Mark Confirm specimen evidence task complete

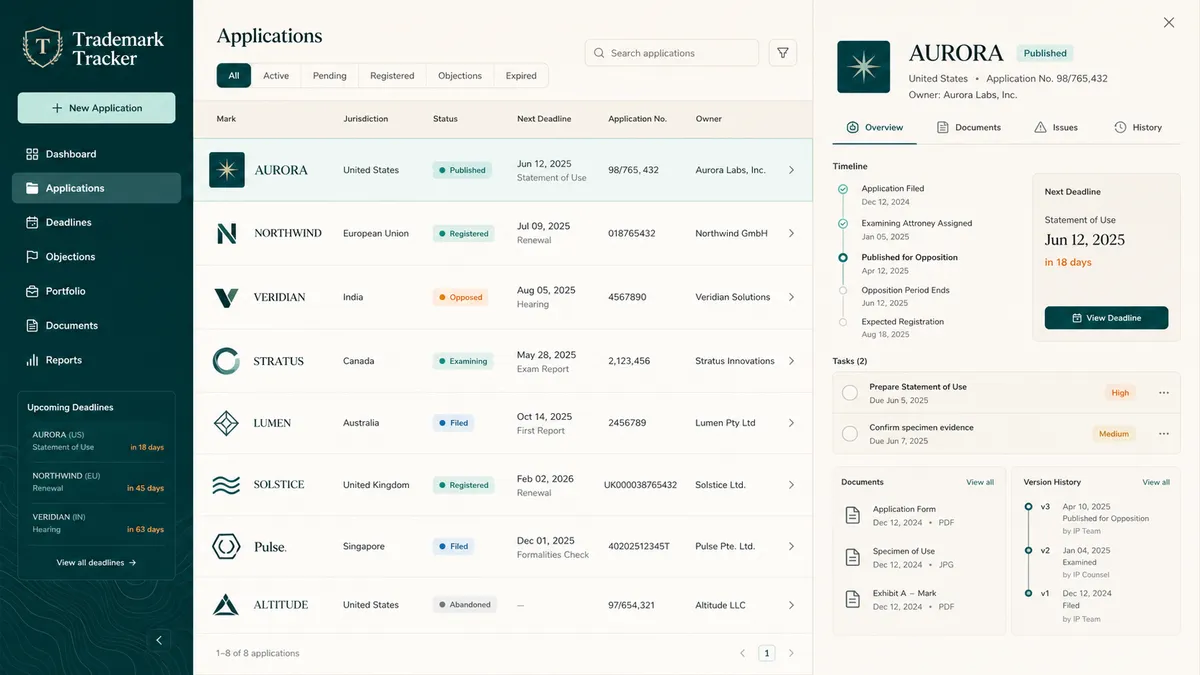tap(850, 434)
